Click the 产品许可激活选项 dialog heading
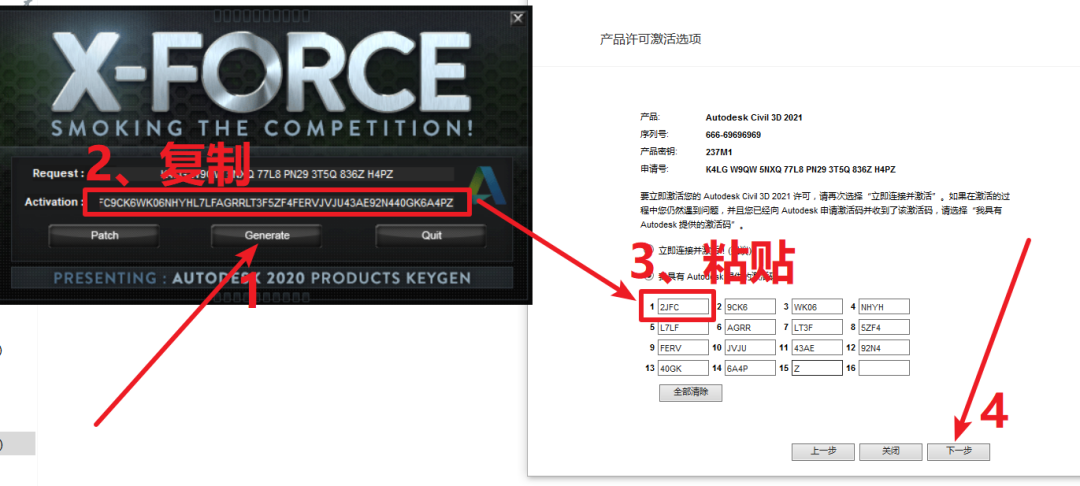Viewport: 1080px width, 486px height. pos(650,39)
